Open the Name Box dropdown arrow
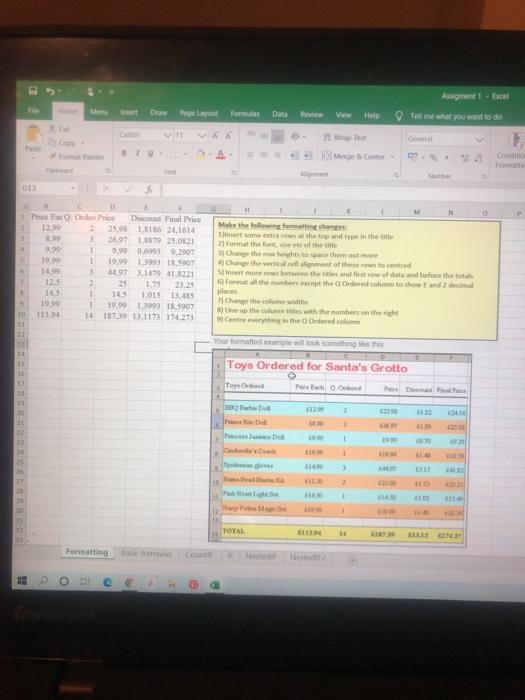The image size is (525, 700). click(x=73, y=188)
